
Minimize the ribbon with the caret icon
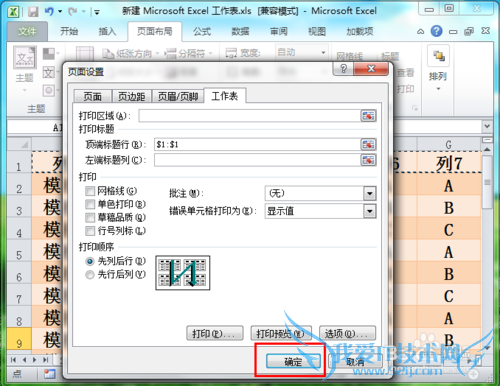coord(421,32)
